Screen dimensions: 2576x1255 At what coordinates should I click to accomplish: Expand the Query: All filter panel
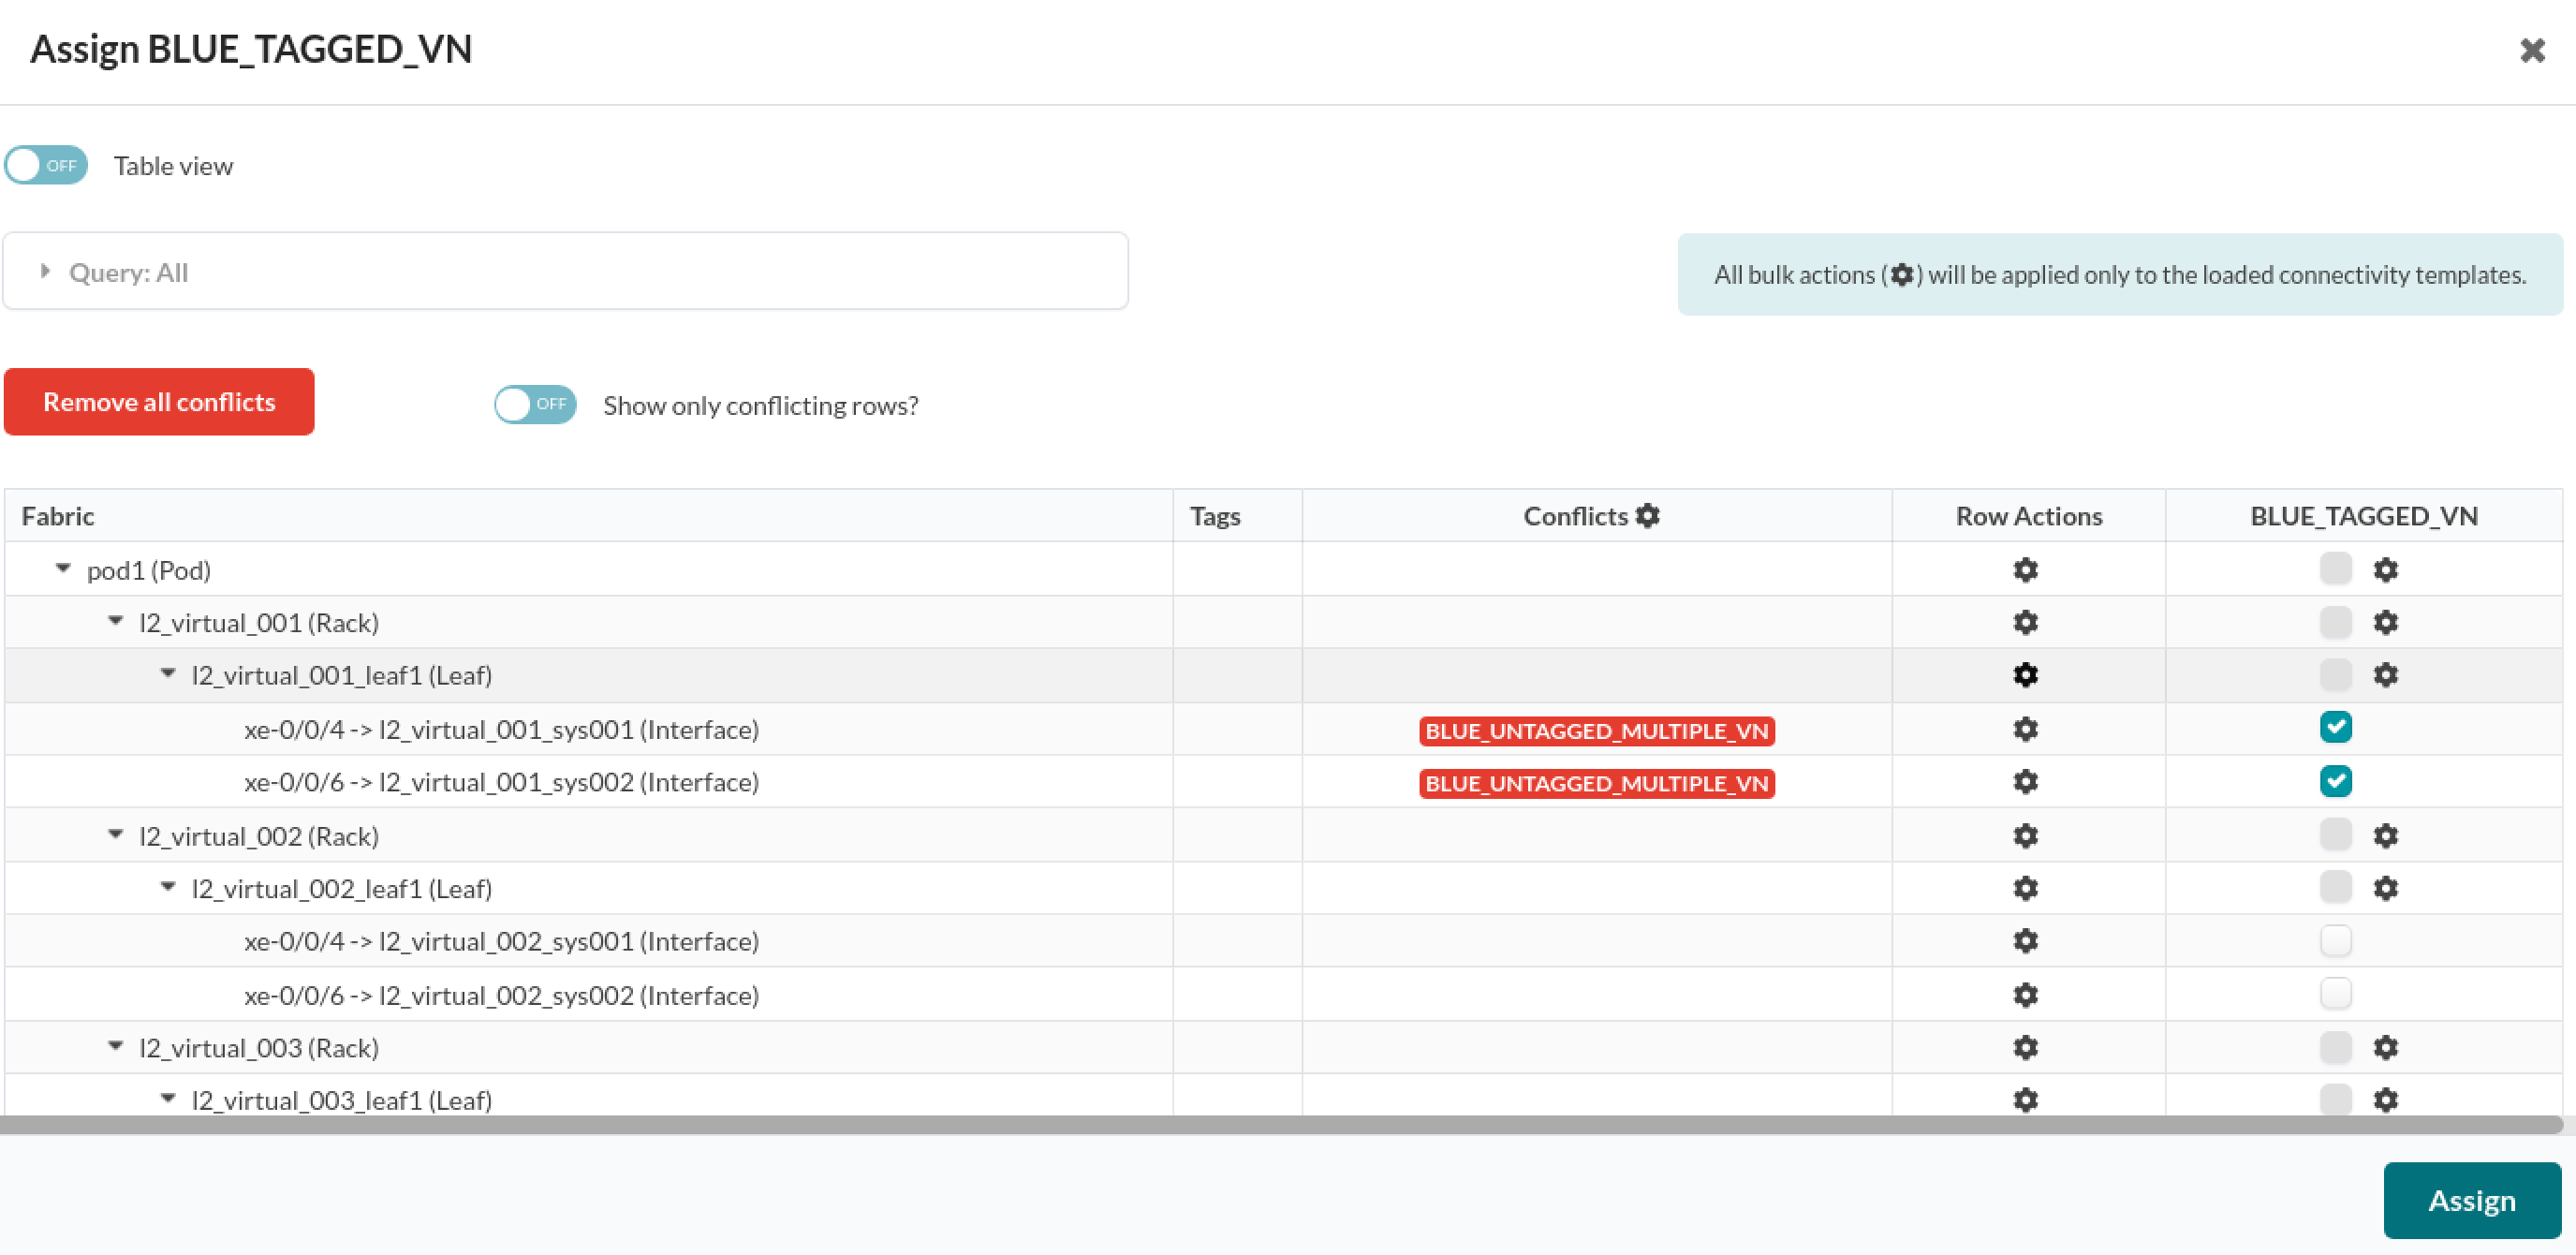45,270
